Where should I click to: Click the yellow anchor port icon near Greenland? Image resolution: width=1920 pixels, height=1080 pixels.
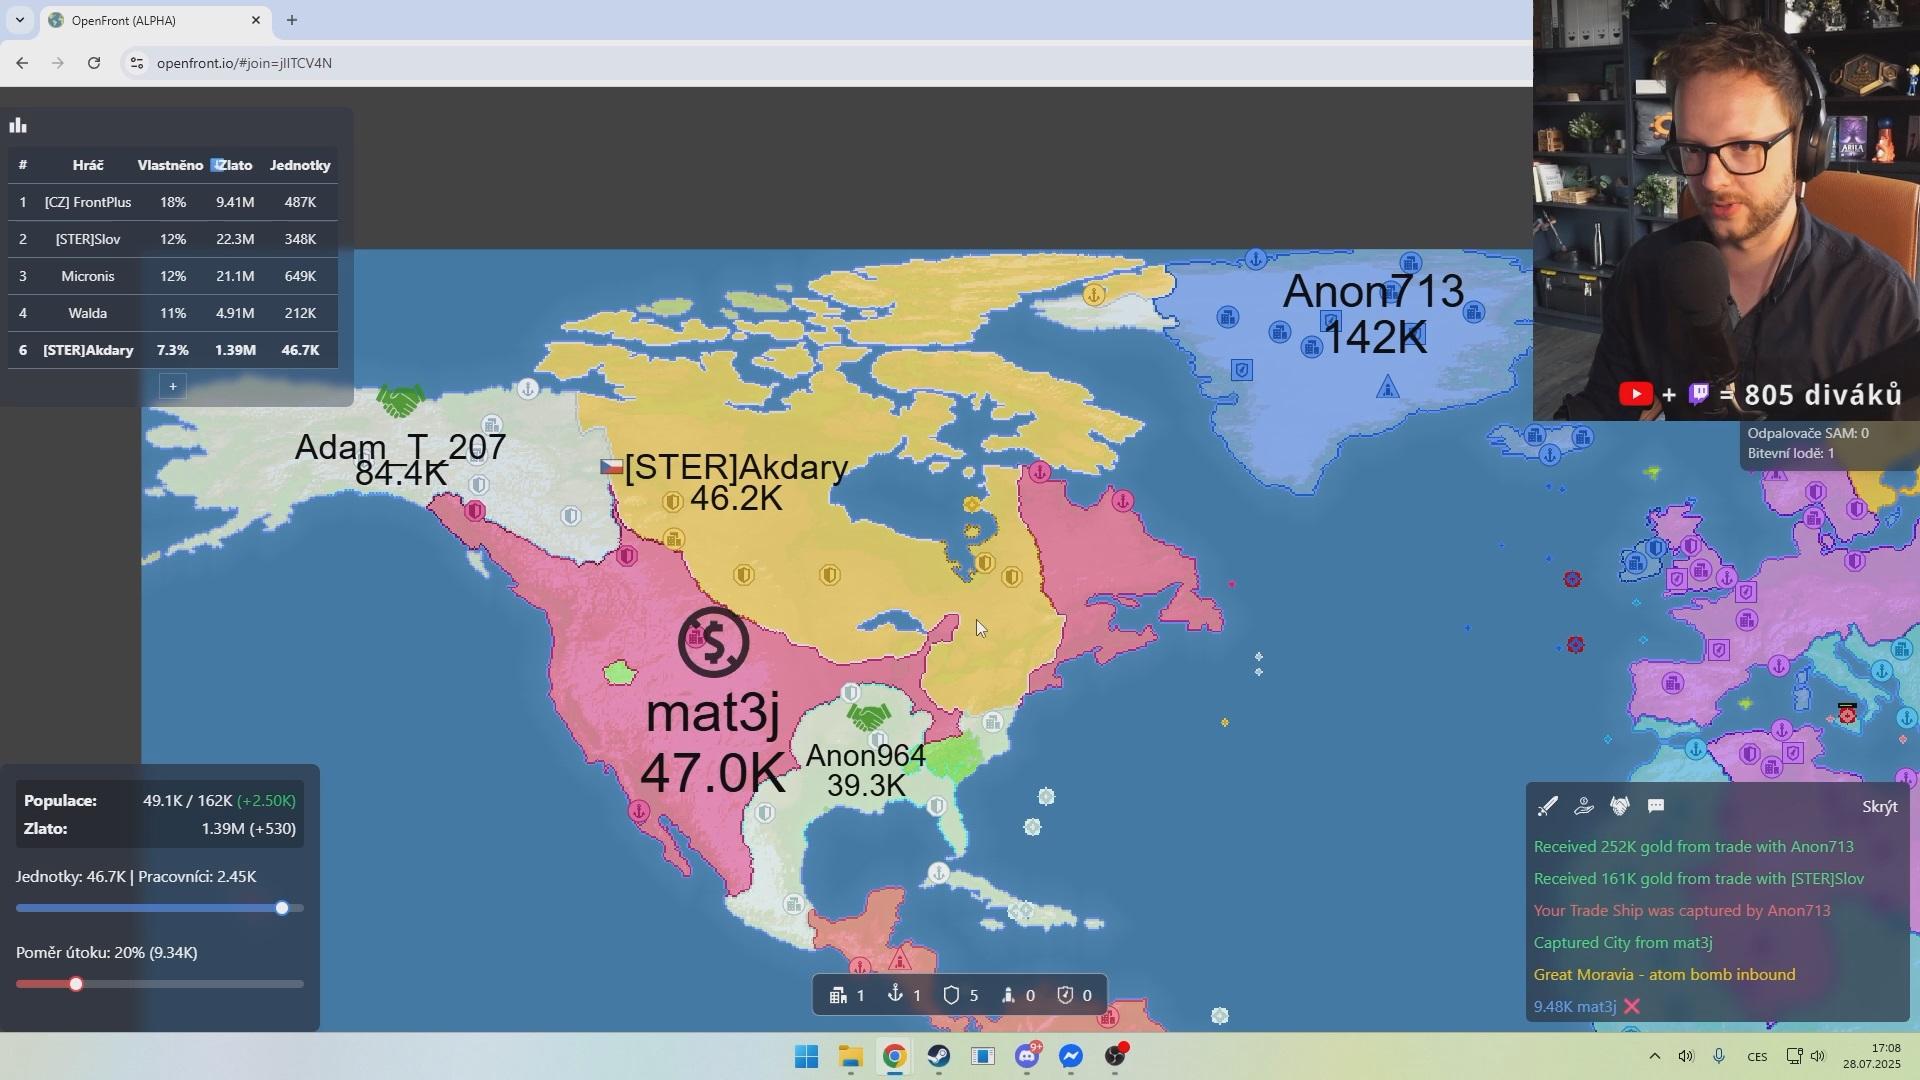tap(1094, 294)
